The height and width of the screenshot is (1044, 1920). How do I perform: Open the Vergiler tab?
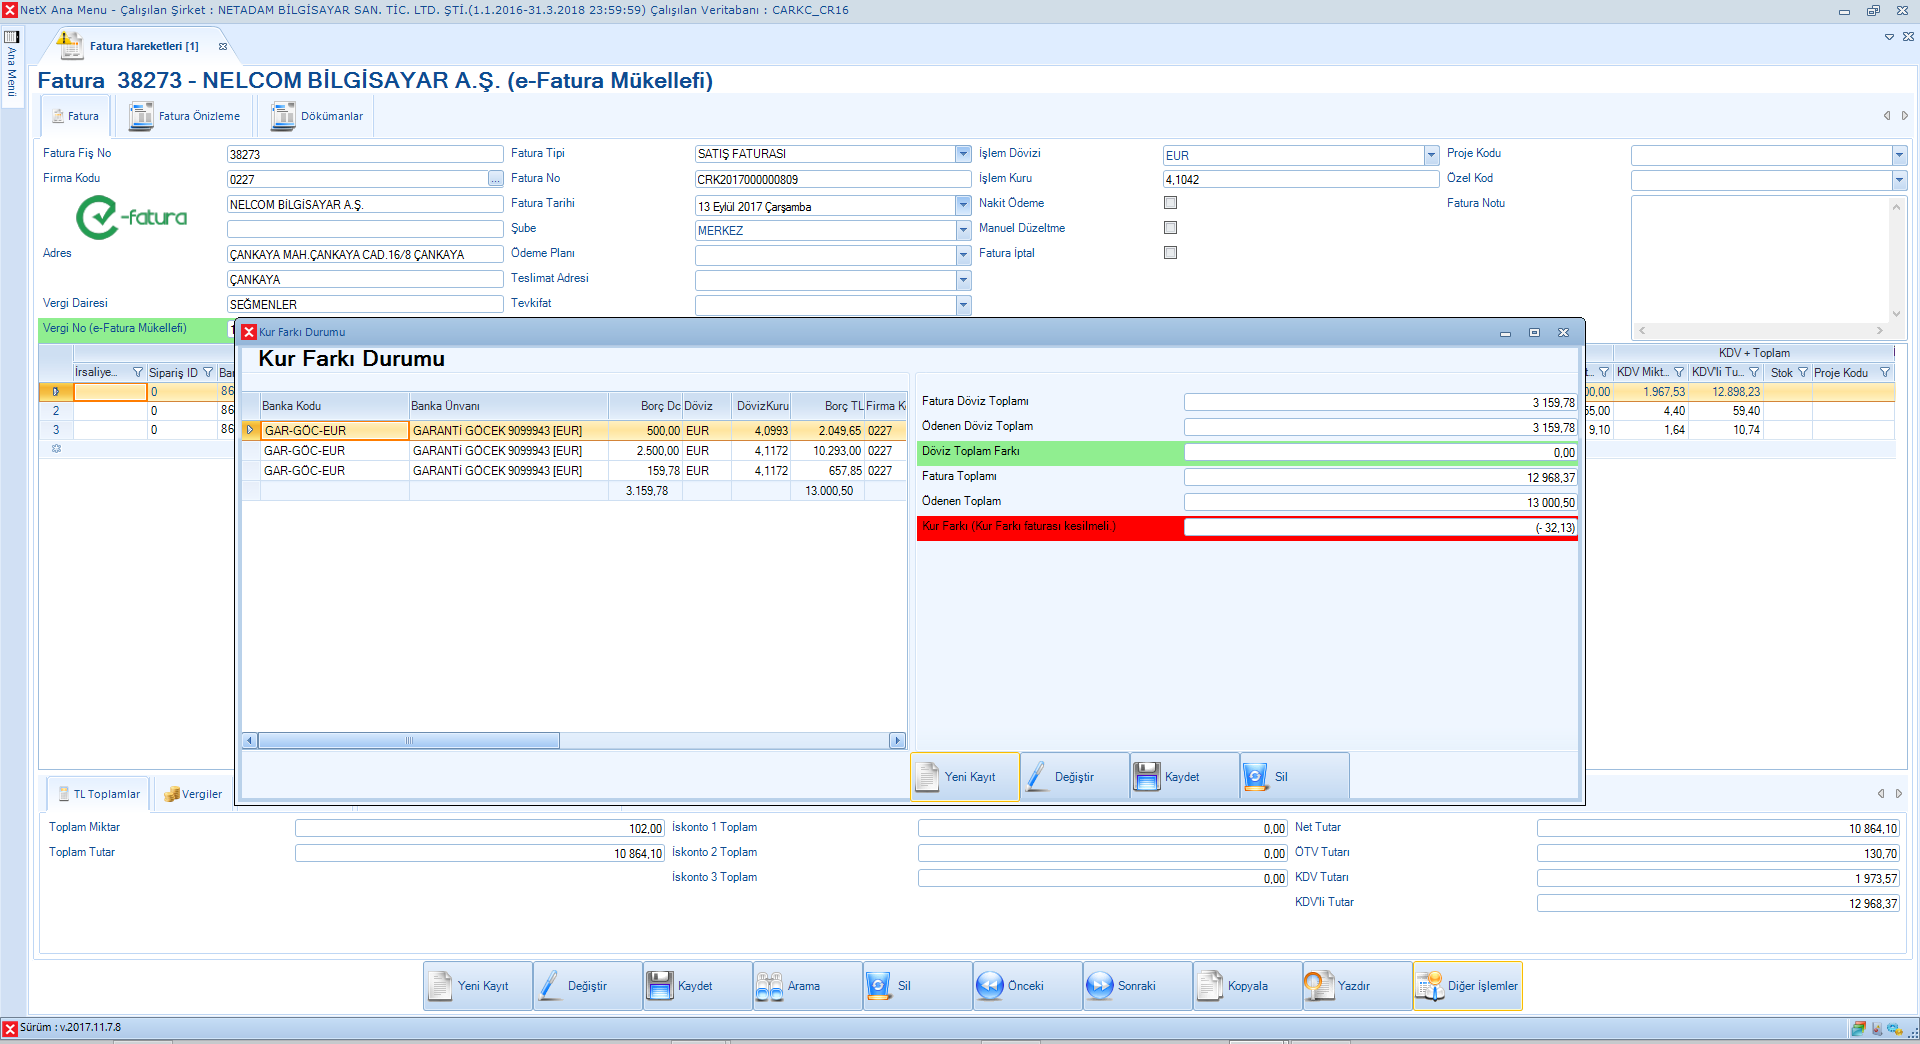click(193, 794)
